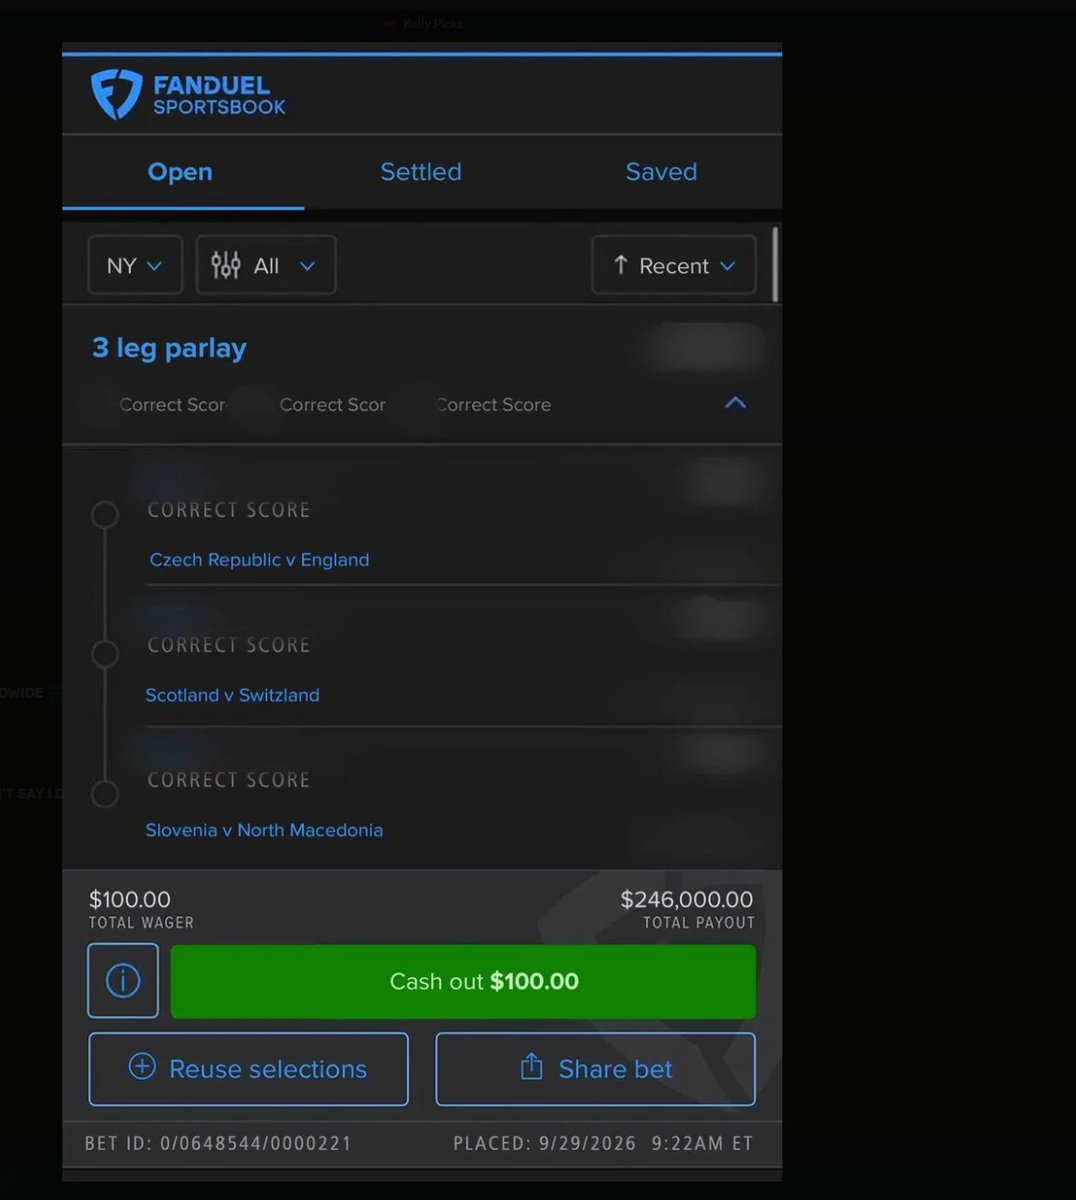Viewport: 1076px width, 1200px height.
Task: Click the 3 leg parlay heading
Action: [x=169, y=348]
